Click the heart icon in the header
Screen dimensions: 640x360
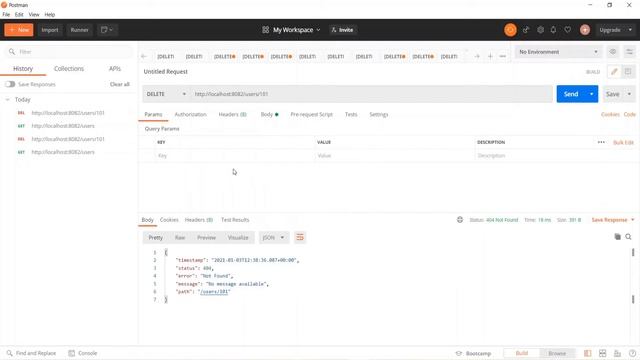[568, 30]
